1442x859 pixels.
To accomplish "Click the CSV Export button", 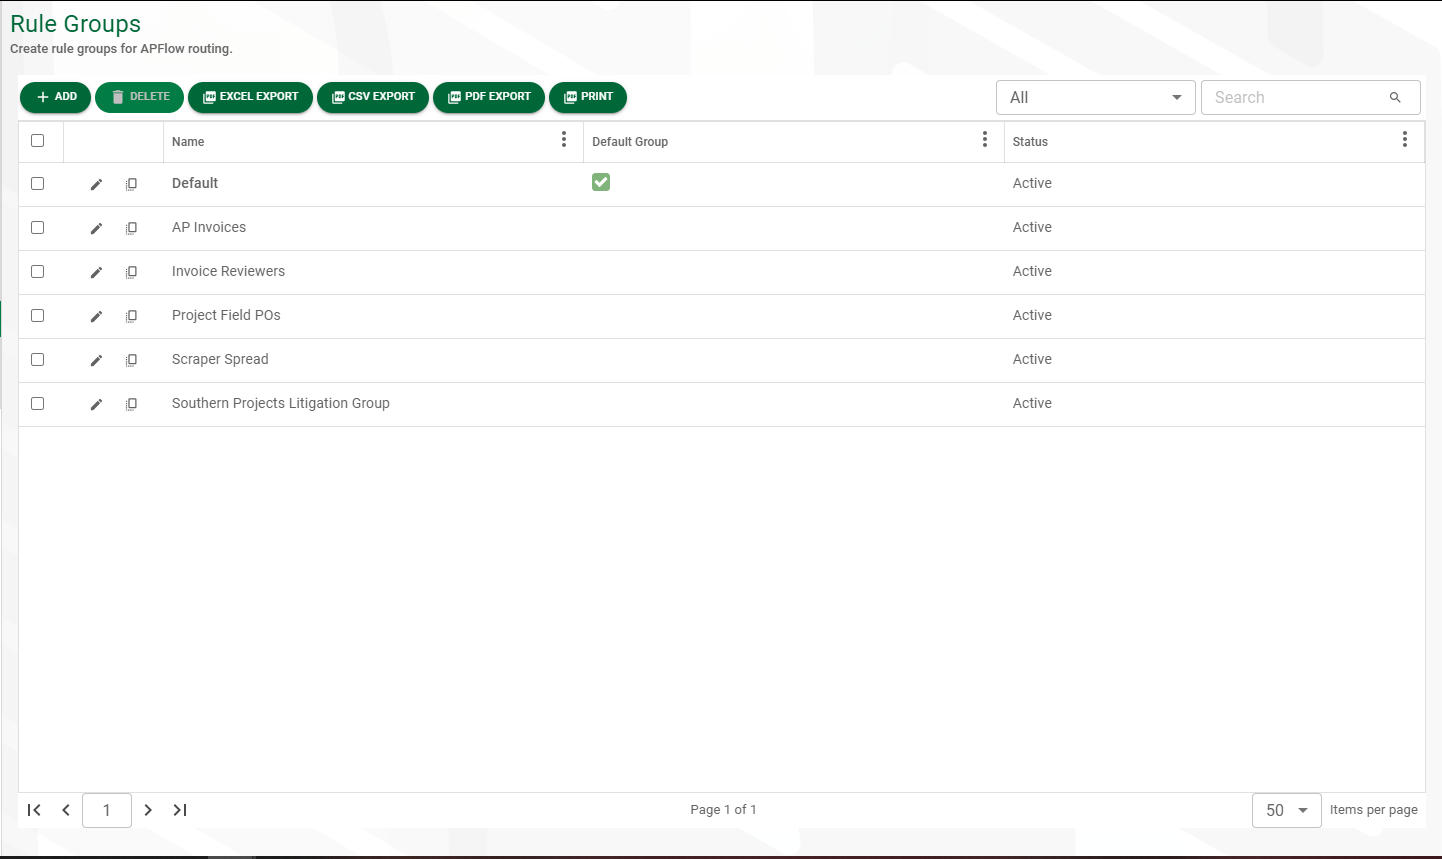I will click(x=373, y=97).
